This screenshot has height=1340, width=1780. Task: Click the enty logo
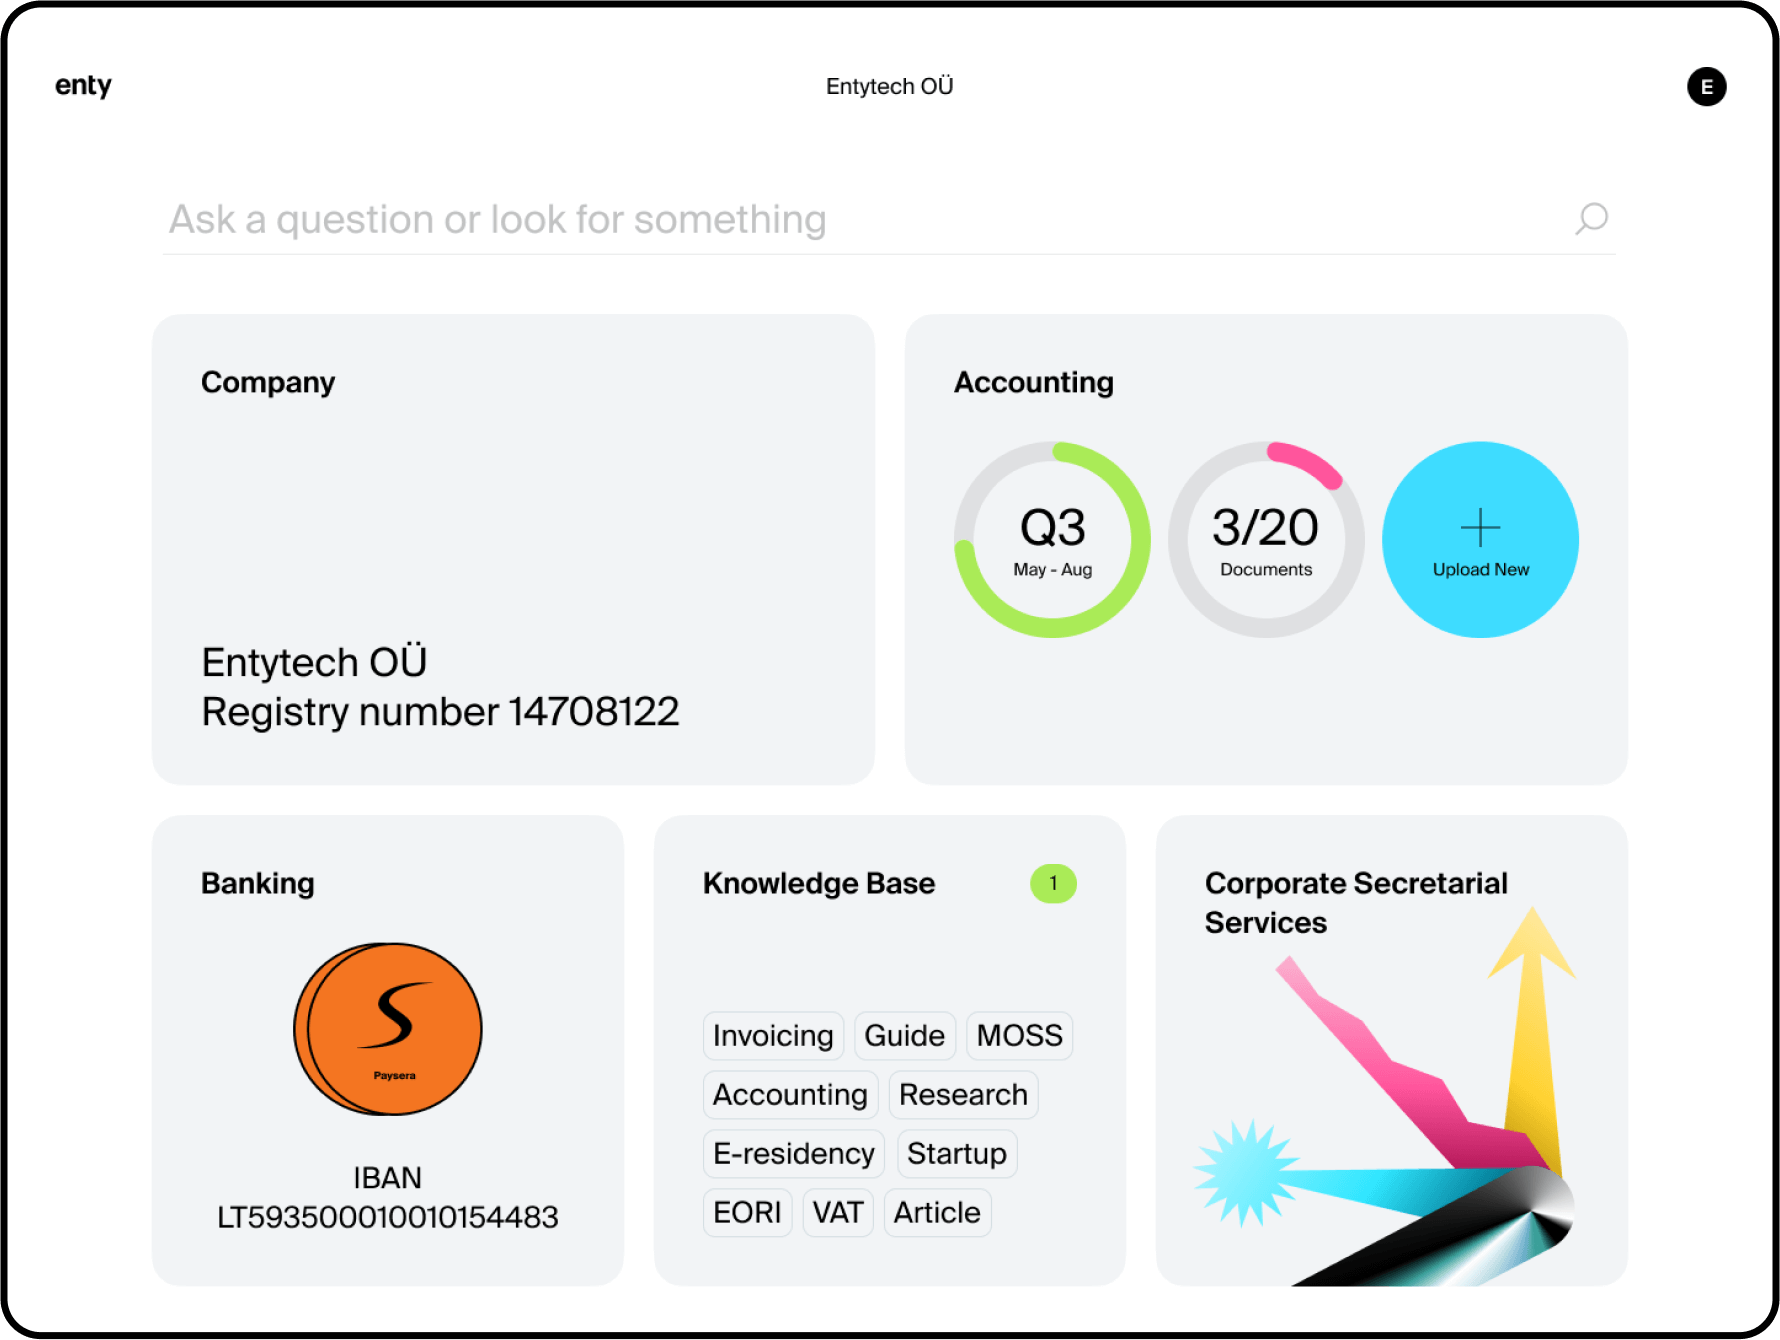point(83,86)
